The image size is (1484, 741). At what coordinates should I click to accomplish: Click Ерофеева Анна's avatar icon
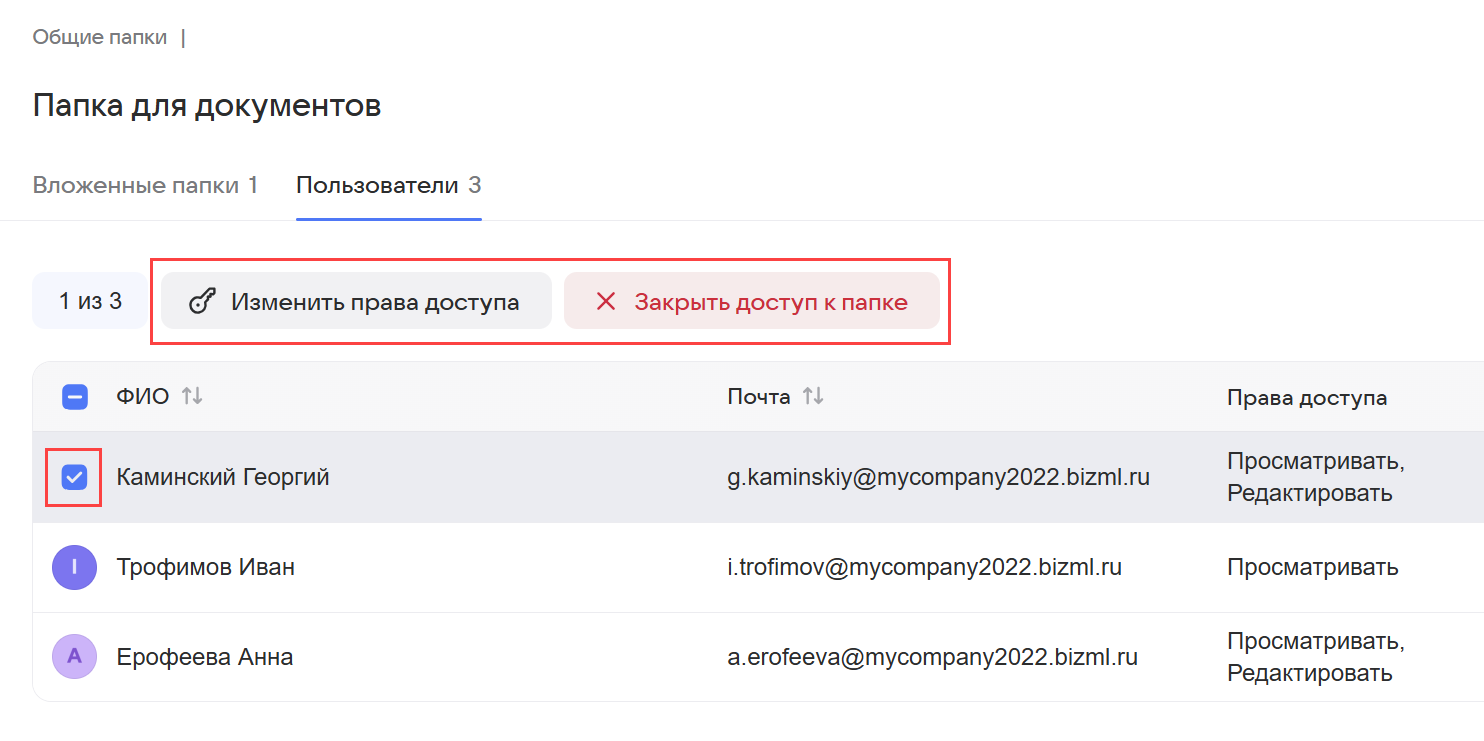pos(75,657)
